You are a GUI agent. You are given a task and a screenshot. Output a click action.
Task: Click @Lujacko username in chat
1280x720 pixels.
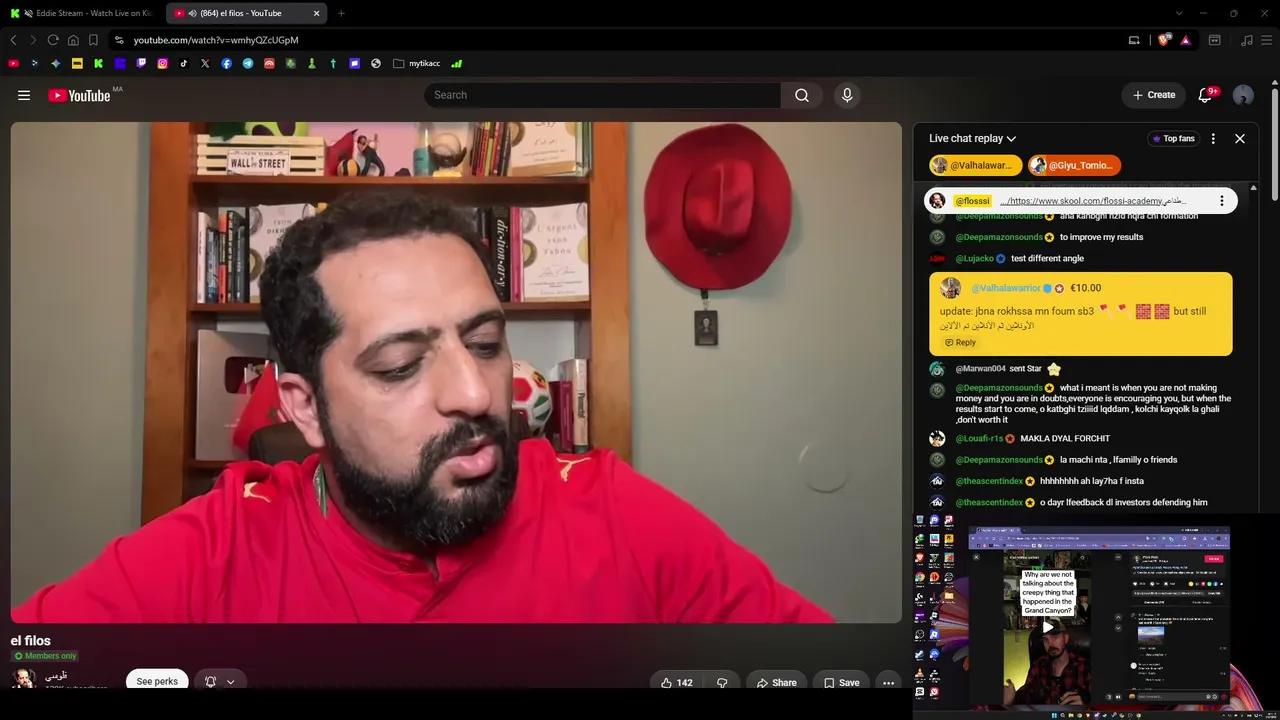[974, 259]
